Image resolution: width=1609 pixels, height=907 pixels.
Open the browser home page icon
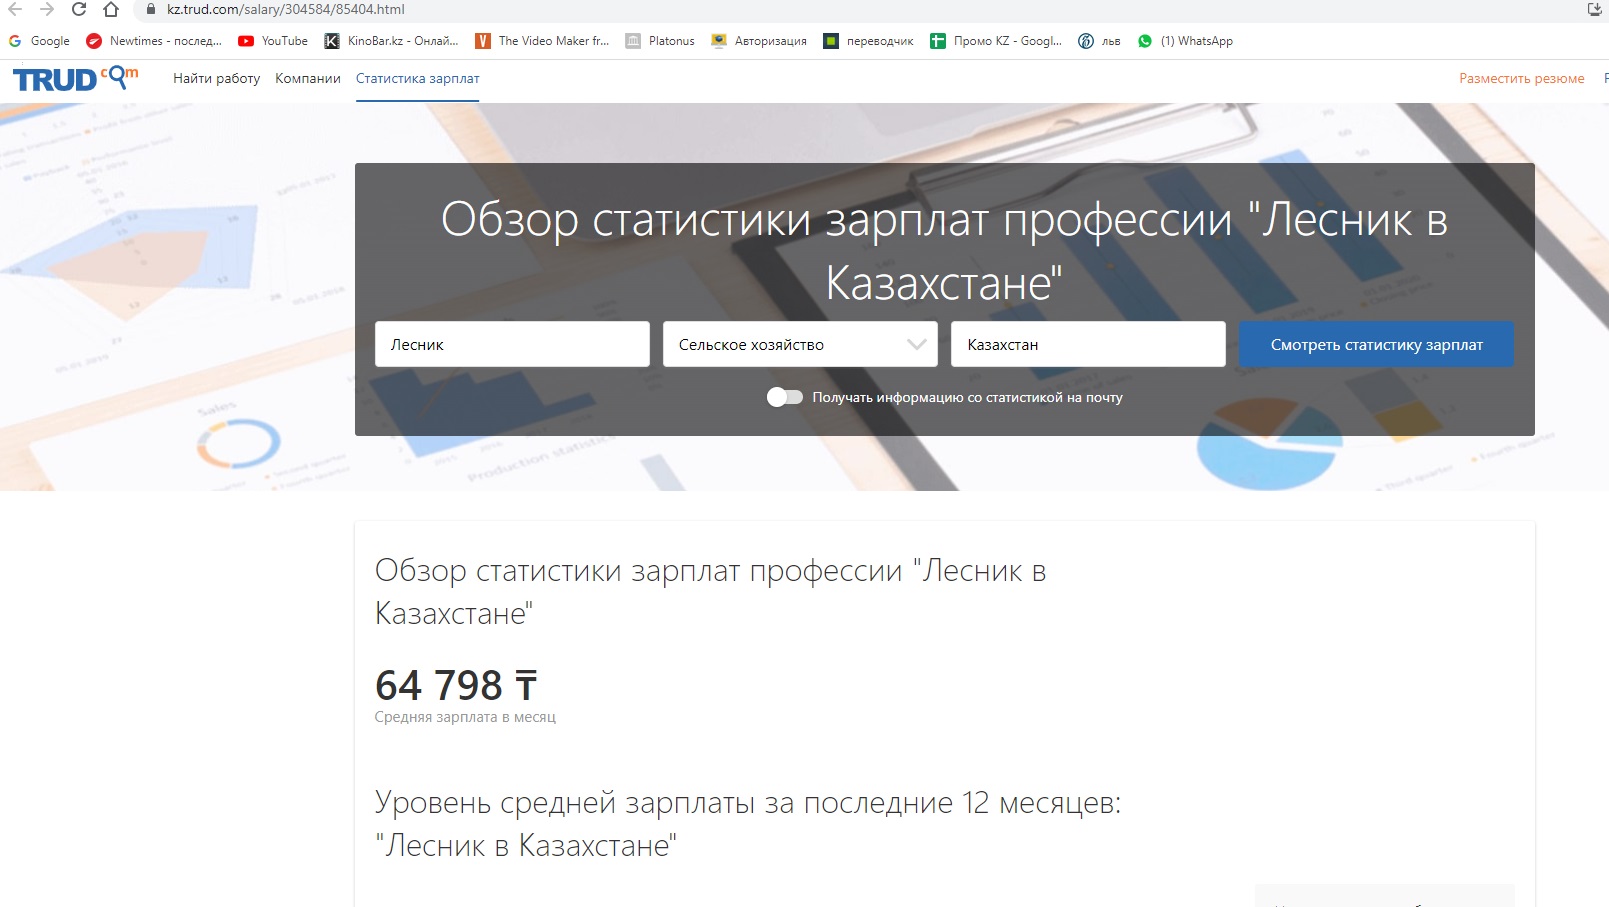pyautogui.click(x=111, y=9)
